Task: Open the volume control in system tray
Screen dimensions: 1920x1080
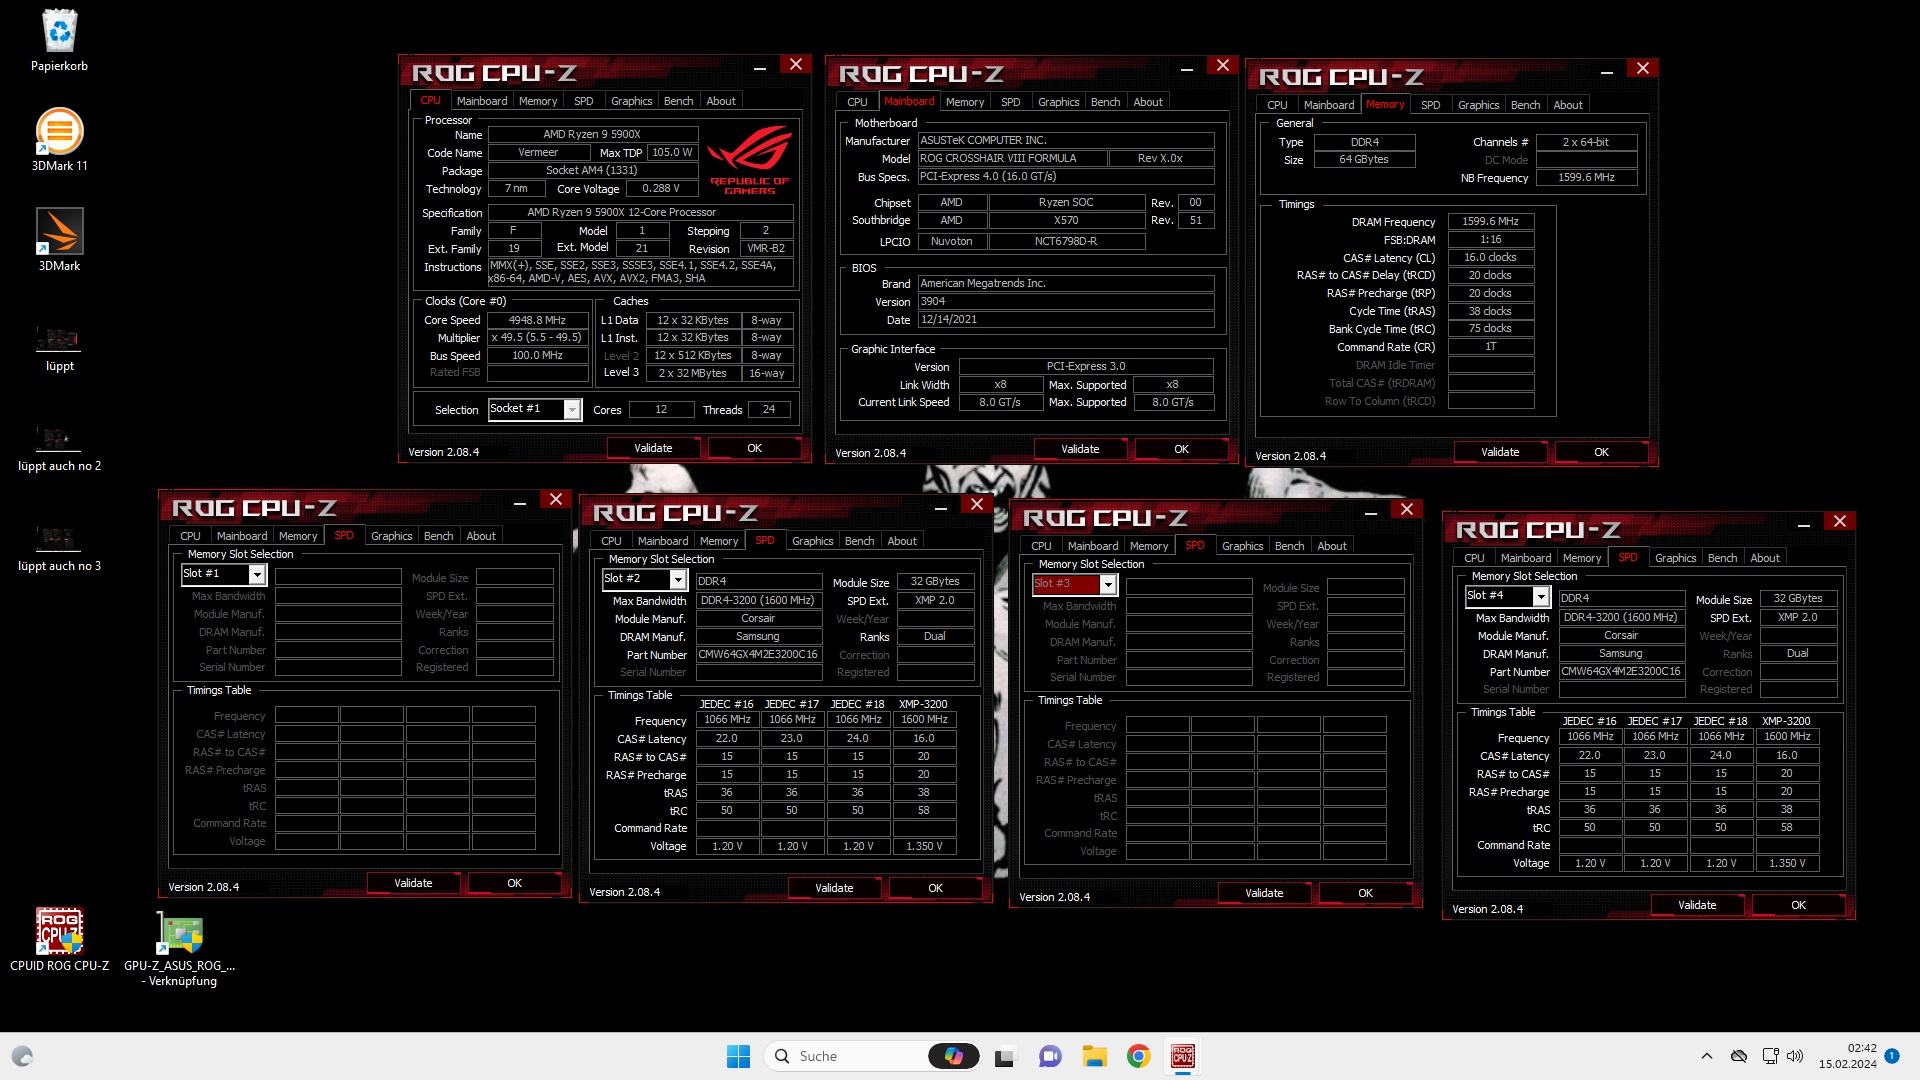Action: point(1795,1056)
